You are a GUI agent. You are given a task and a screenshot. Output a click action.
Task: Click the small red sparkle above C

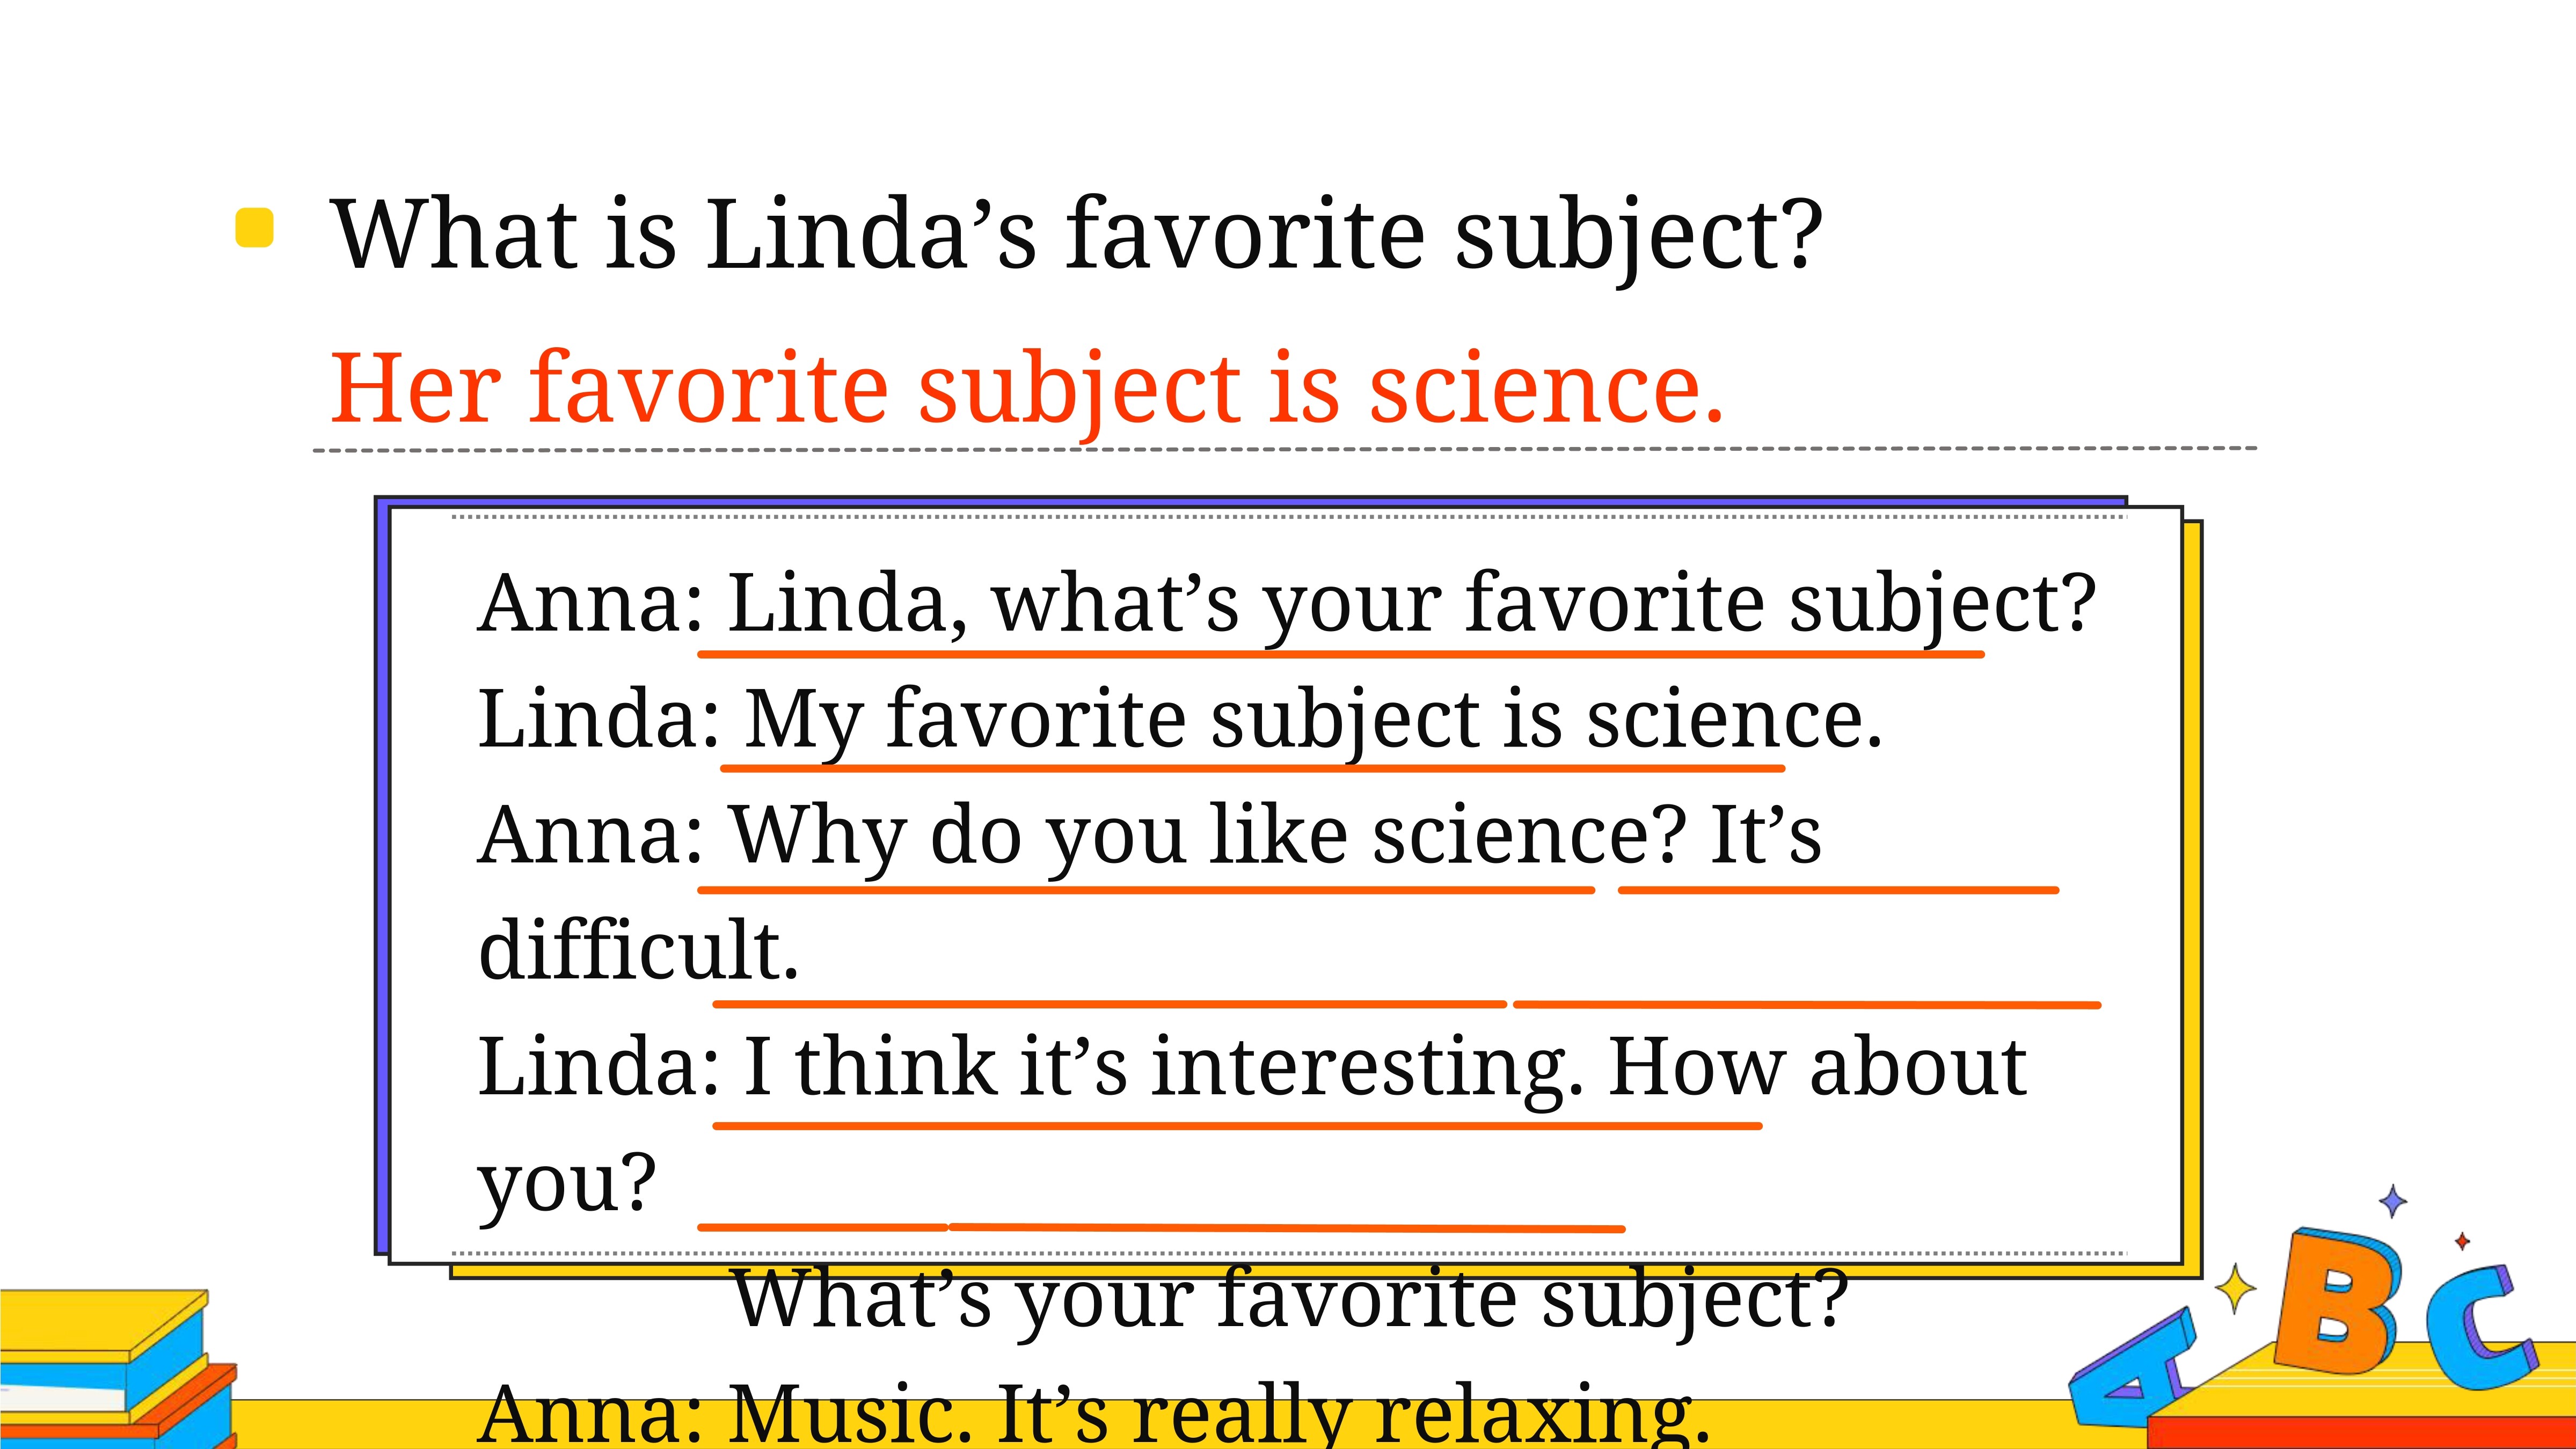[2462, 1241]
